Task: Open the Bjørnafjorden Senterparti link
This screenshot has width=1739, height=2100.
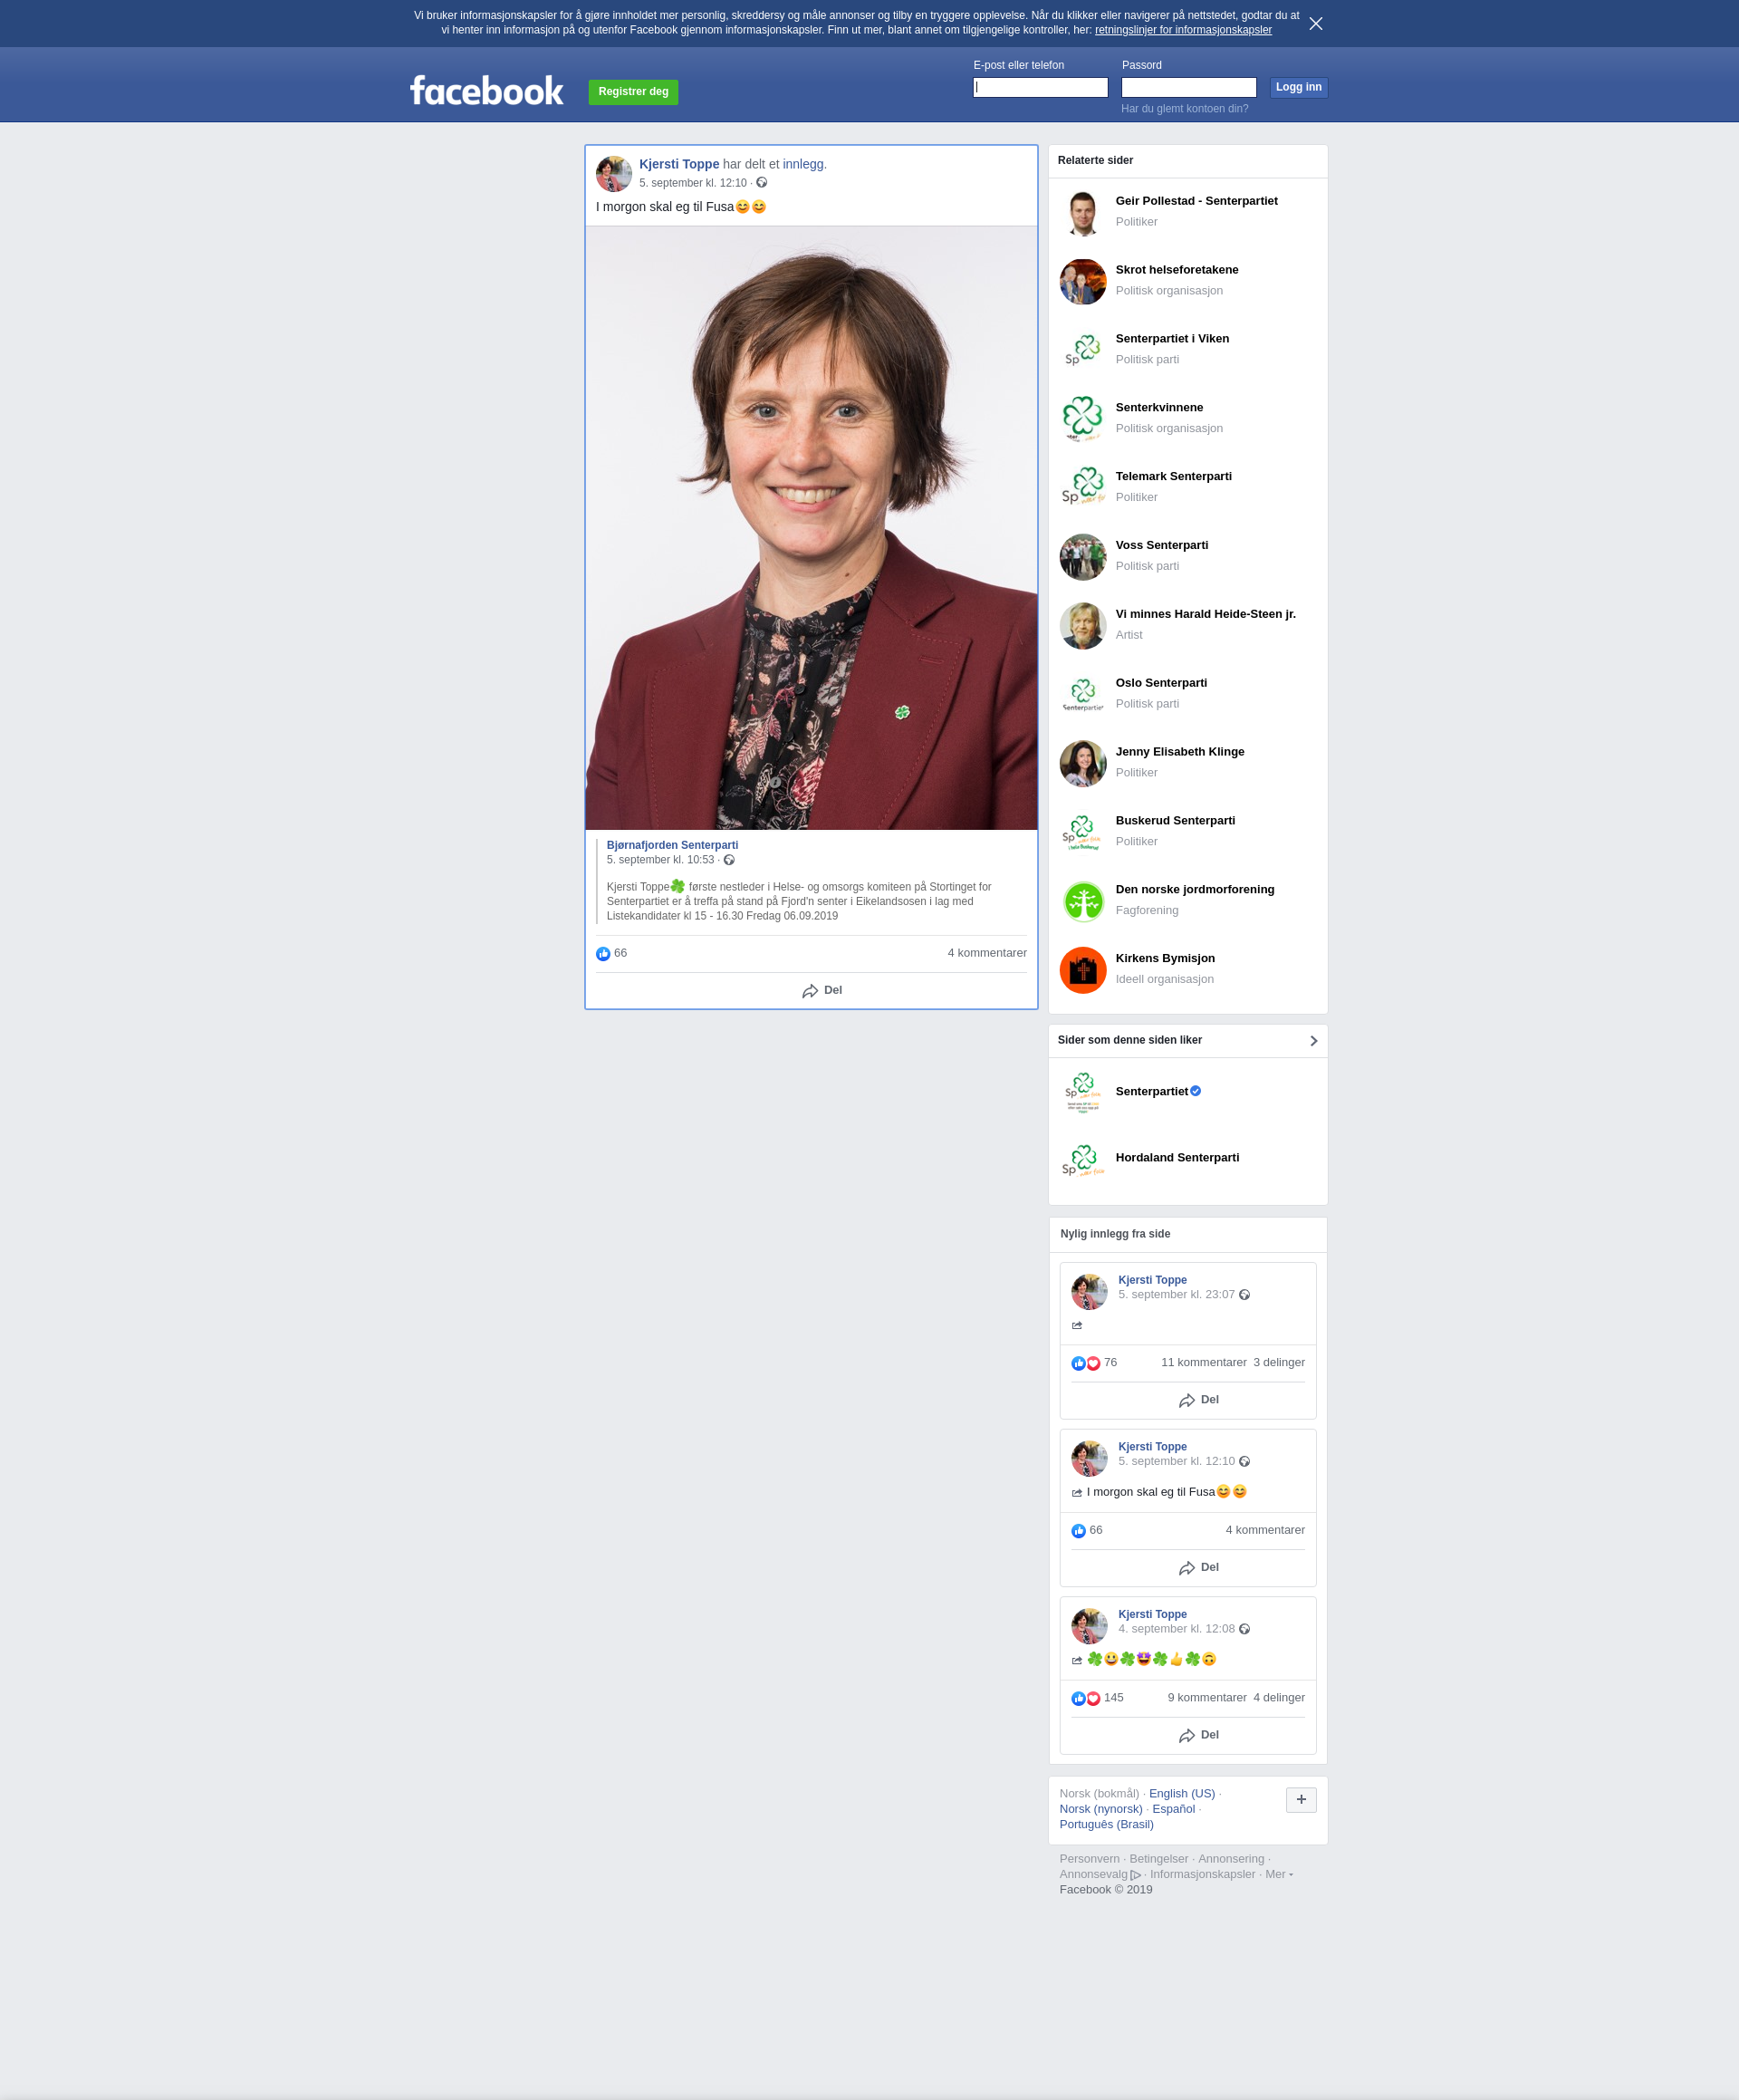Action: [672, 845]
